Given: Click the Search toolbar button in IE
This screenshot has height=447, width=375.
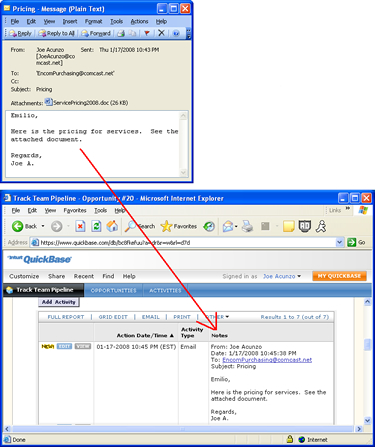Looking at the screenshot, I should point(140,226).
